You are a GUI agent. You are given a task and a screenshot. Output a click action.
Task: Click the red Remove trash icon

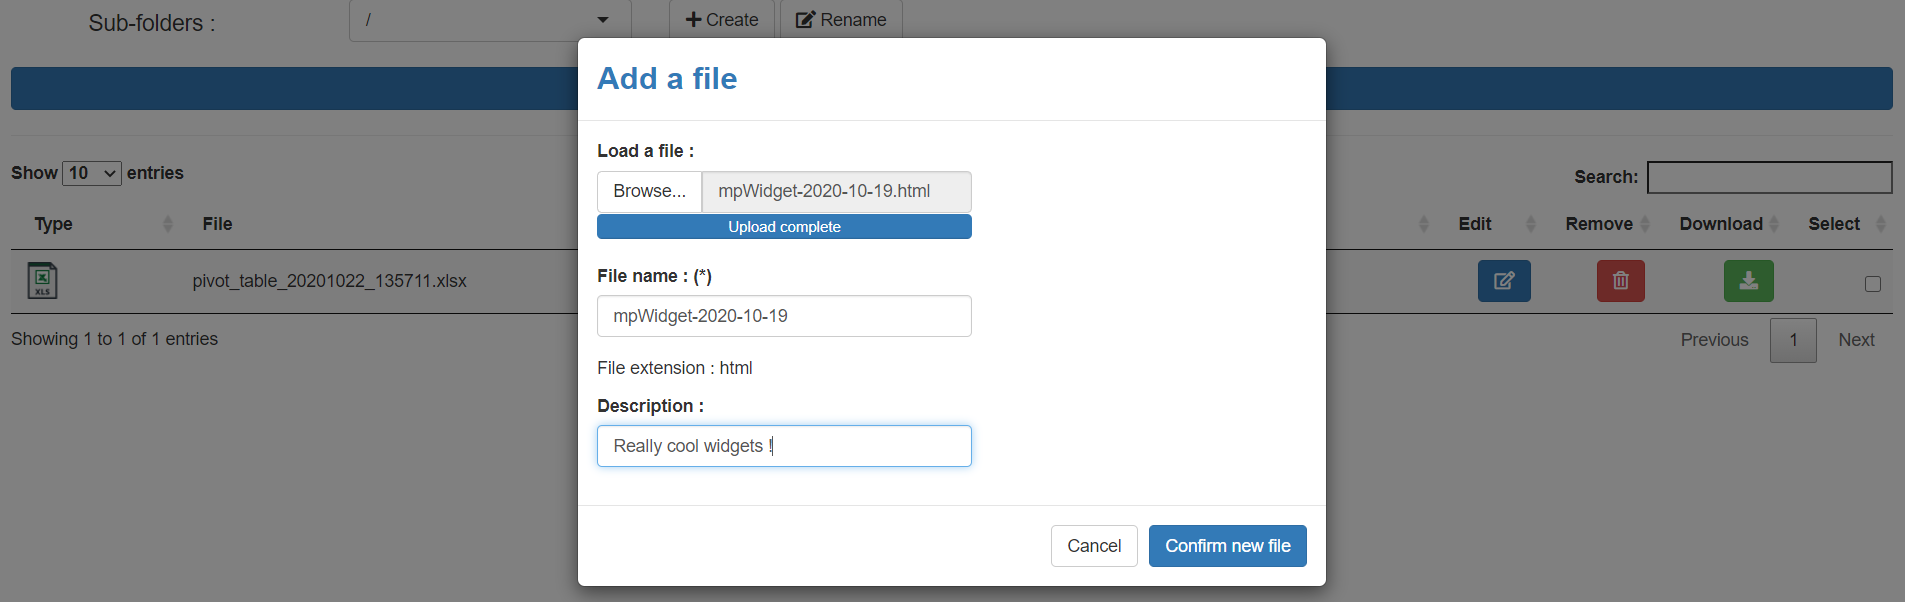pyautogui.click(x=1620, y=281)
